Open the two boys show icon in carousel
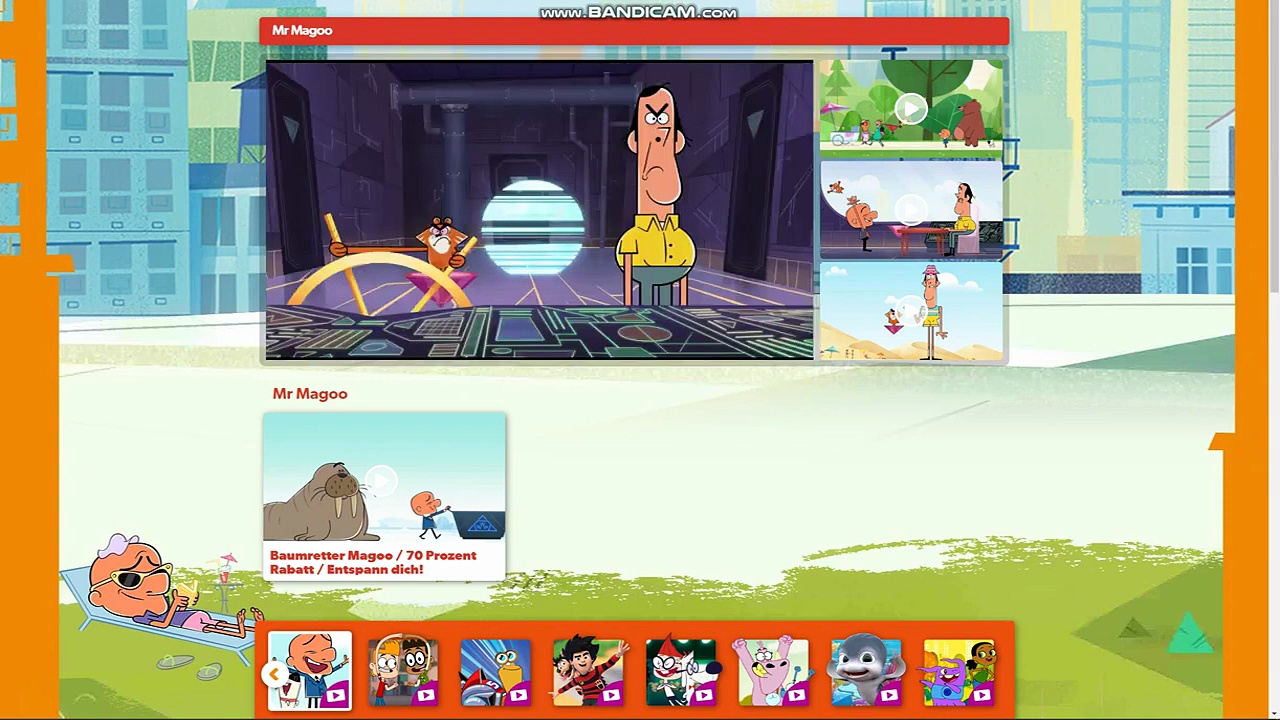Viewport: 1280px width, 720px height. [403, 671]
